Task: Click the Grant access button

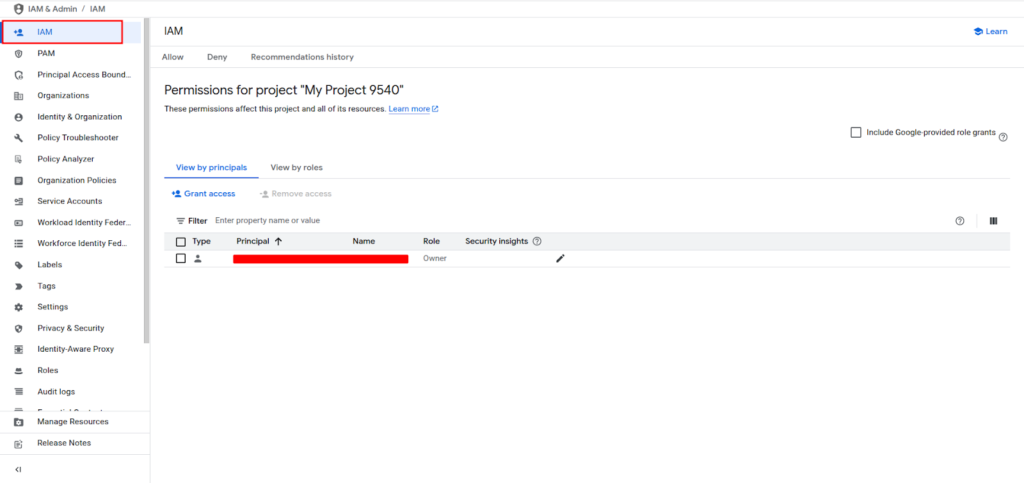Action: point(203,194)
